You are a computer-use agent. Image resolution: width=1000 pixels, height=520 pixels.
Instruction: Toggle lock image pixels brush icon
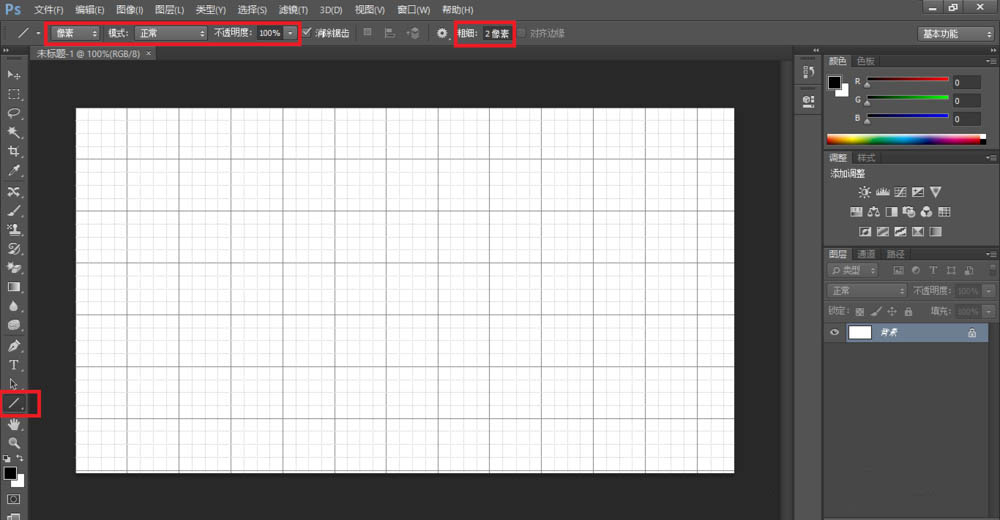pyautogui.click(x=876, y=311)
